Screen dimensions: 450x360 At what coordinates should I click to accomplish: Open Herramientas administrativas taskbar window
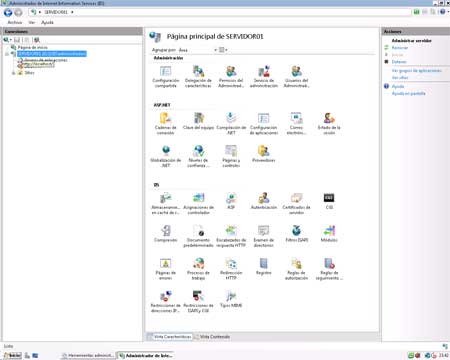(88, 356)
